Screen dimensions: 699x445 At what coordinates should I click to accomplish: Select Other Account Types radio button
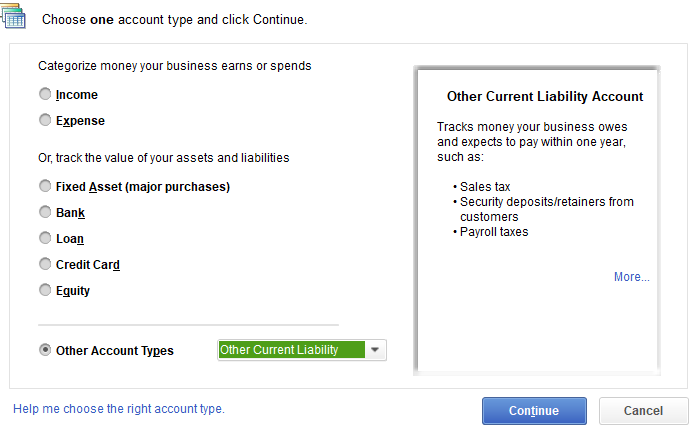coord(44,350)
